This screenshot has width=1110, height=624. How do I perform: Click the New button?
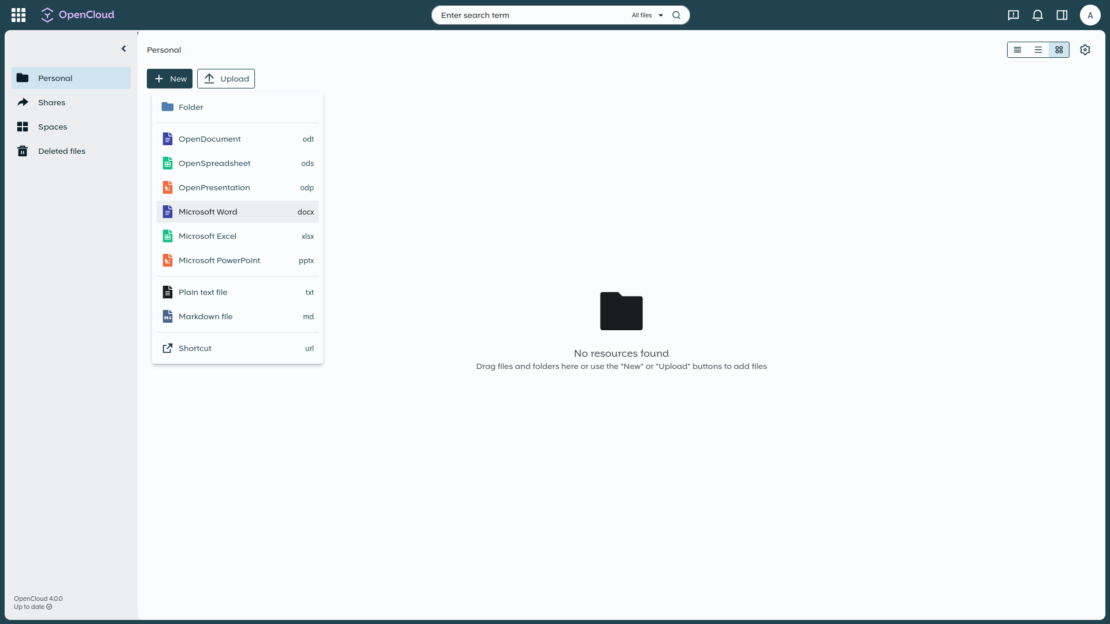(169, 79)
